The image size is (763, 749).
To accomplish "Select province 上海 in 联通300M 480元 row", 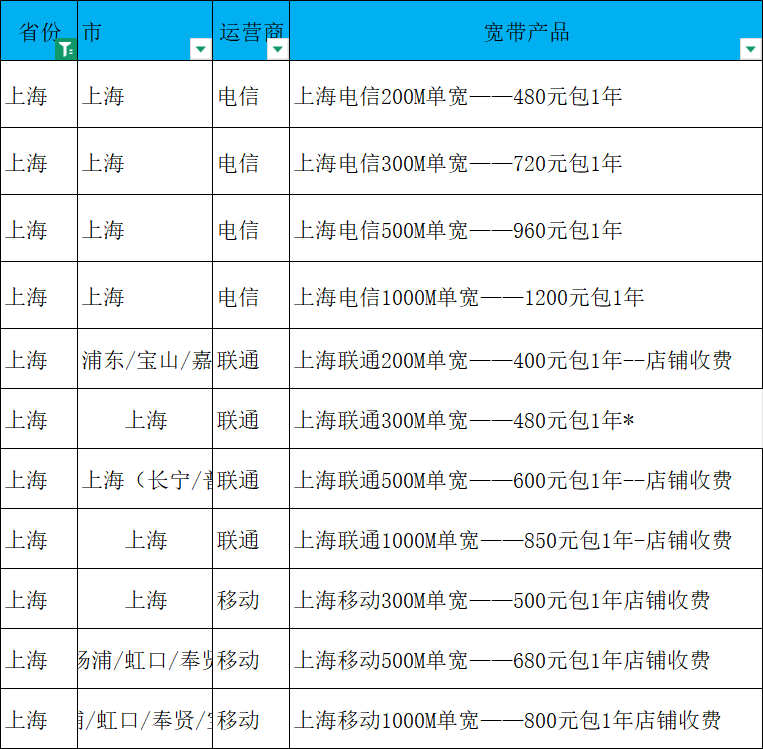I will [x=26, y=420].
